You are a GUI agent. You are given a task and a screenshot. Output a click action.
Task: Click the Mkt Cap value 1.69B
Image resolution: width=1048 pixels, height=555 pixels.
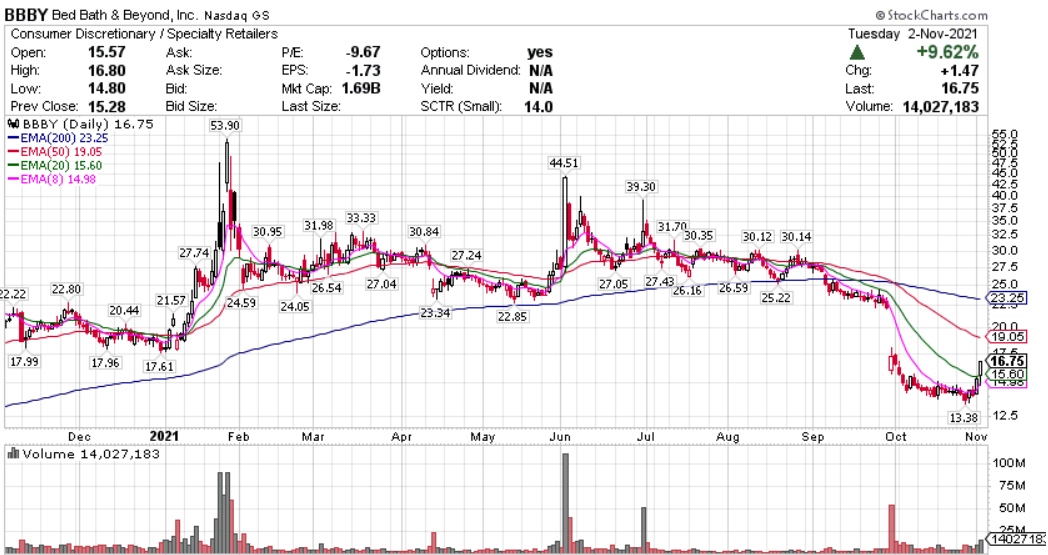(361, 88)
